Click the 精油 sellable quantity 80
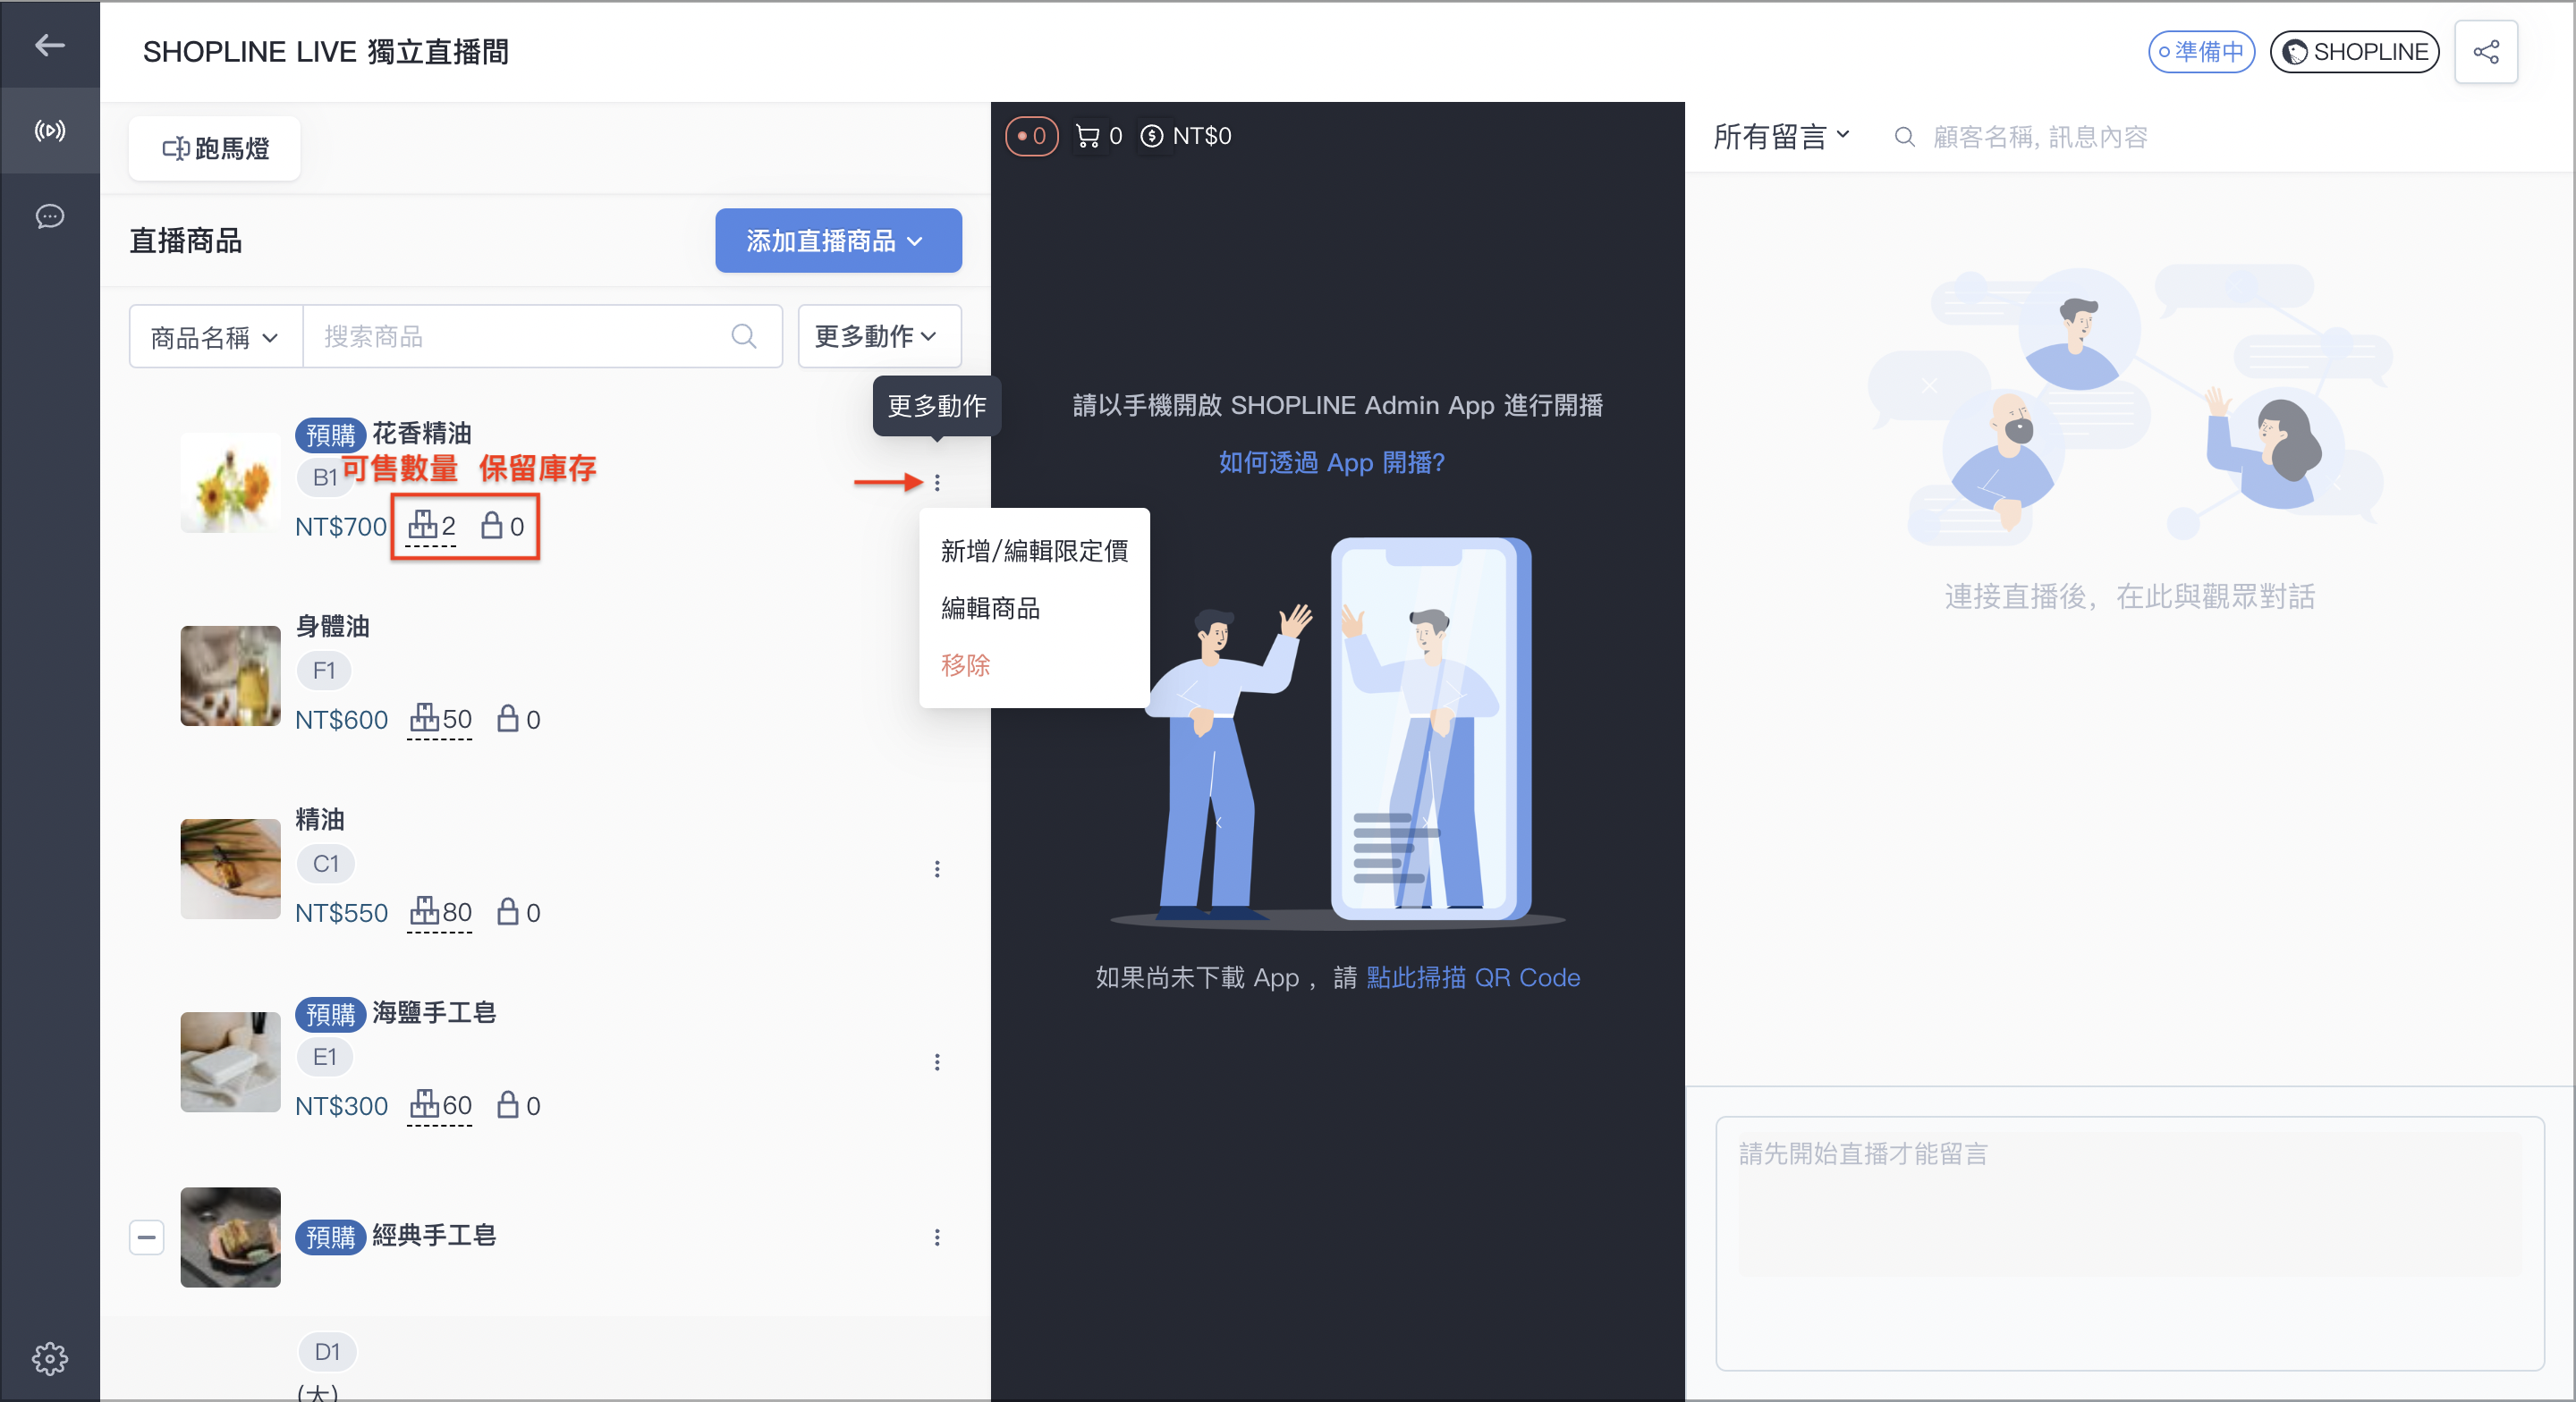 pos(440,912)
